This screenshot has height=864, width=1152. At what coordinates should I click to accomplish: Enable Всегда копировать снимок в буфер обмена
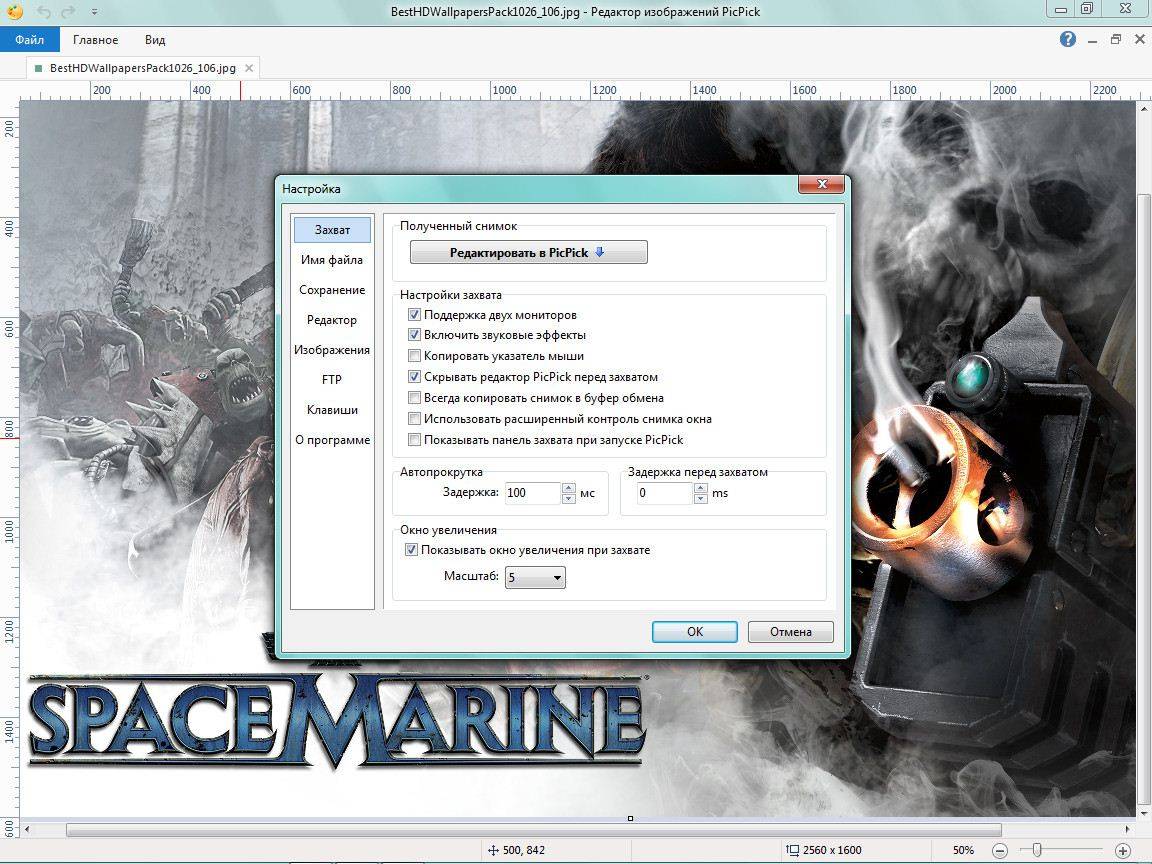[414, 398]
